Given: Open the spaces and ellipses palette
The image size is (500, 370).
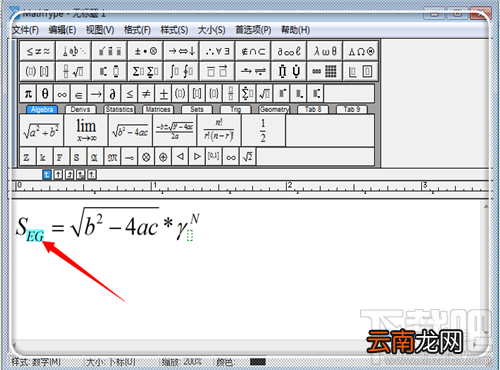Looking at the screenshot, I should click(x=74, y=51).
